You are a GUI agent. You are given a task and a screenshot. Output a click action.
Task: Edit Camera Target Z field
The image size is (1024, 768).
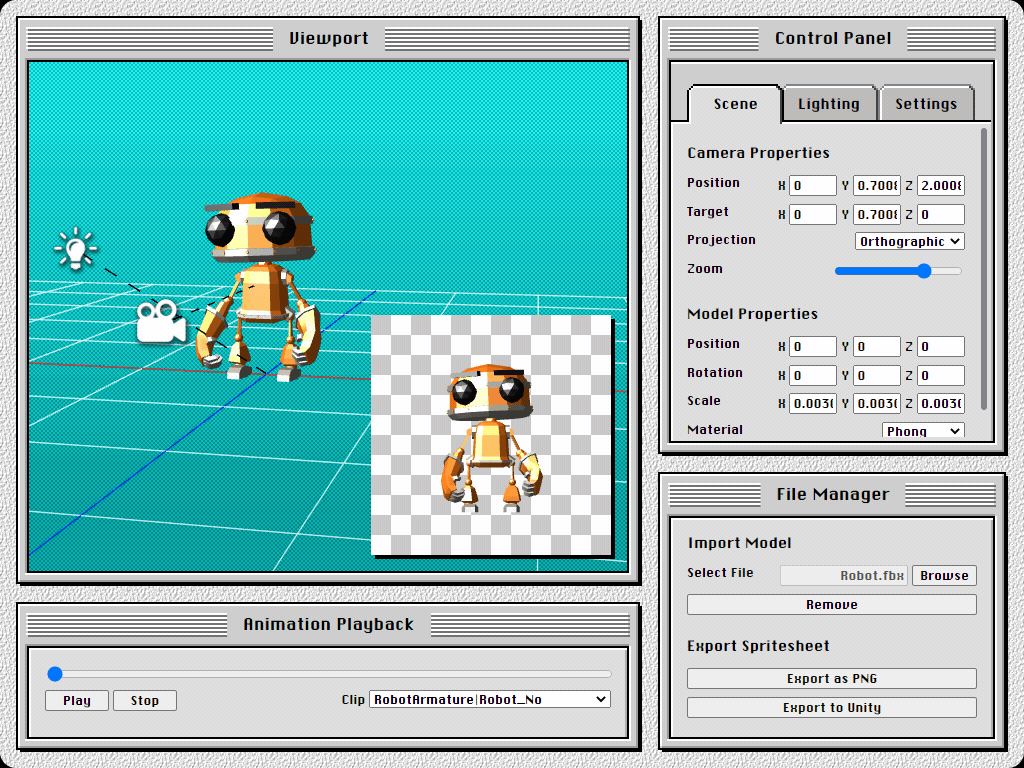click(x=940, y=214)
